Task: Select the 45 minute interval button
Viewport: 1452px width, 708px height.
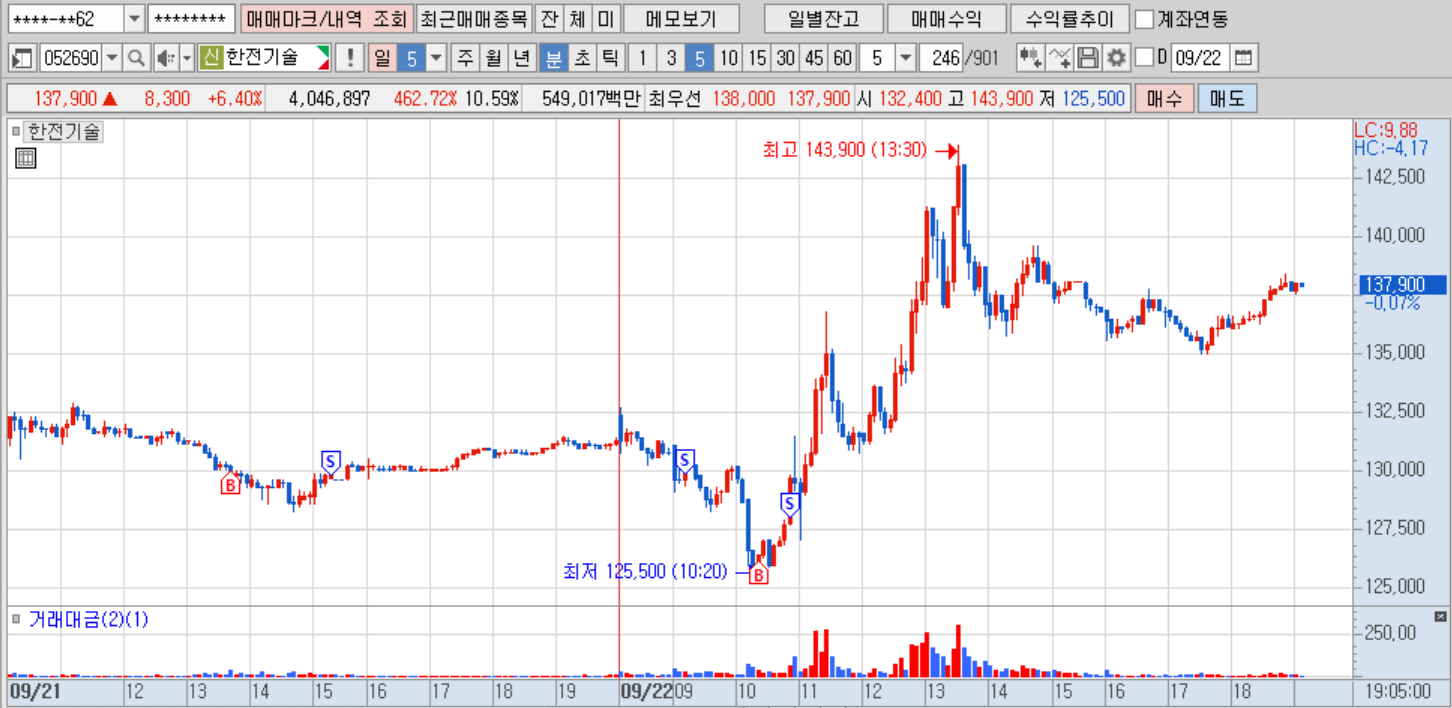Action: tap(815, 58)
